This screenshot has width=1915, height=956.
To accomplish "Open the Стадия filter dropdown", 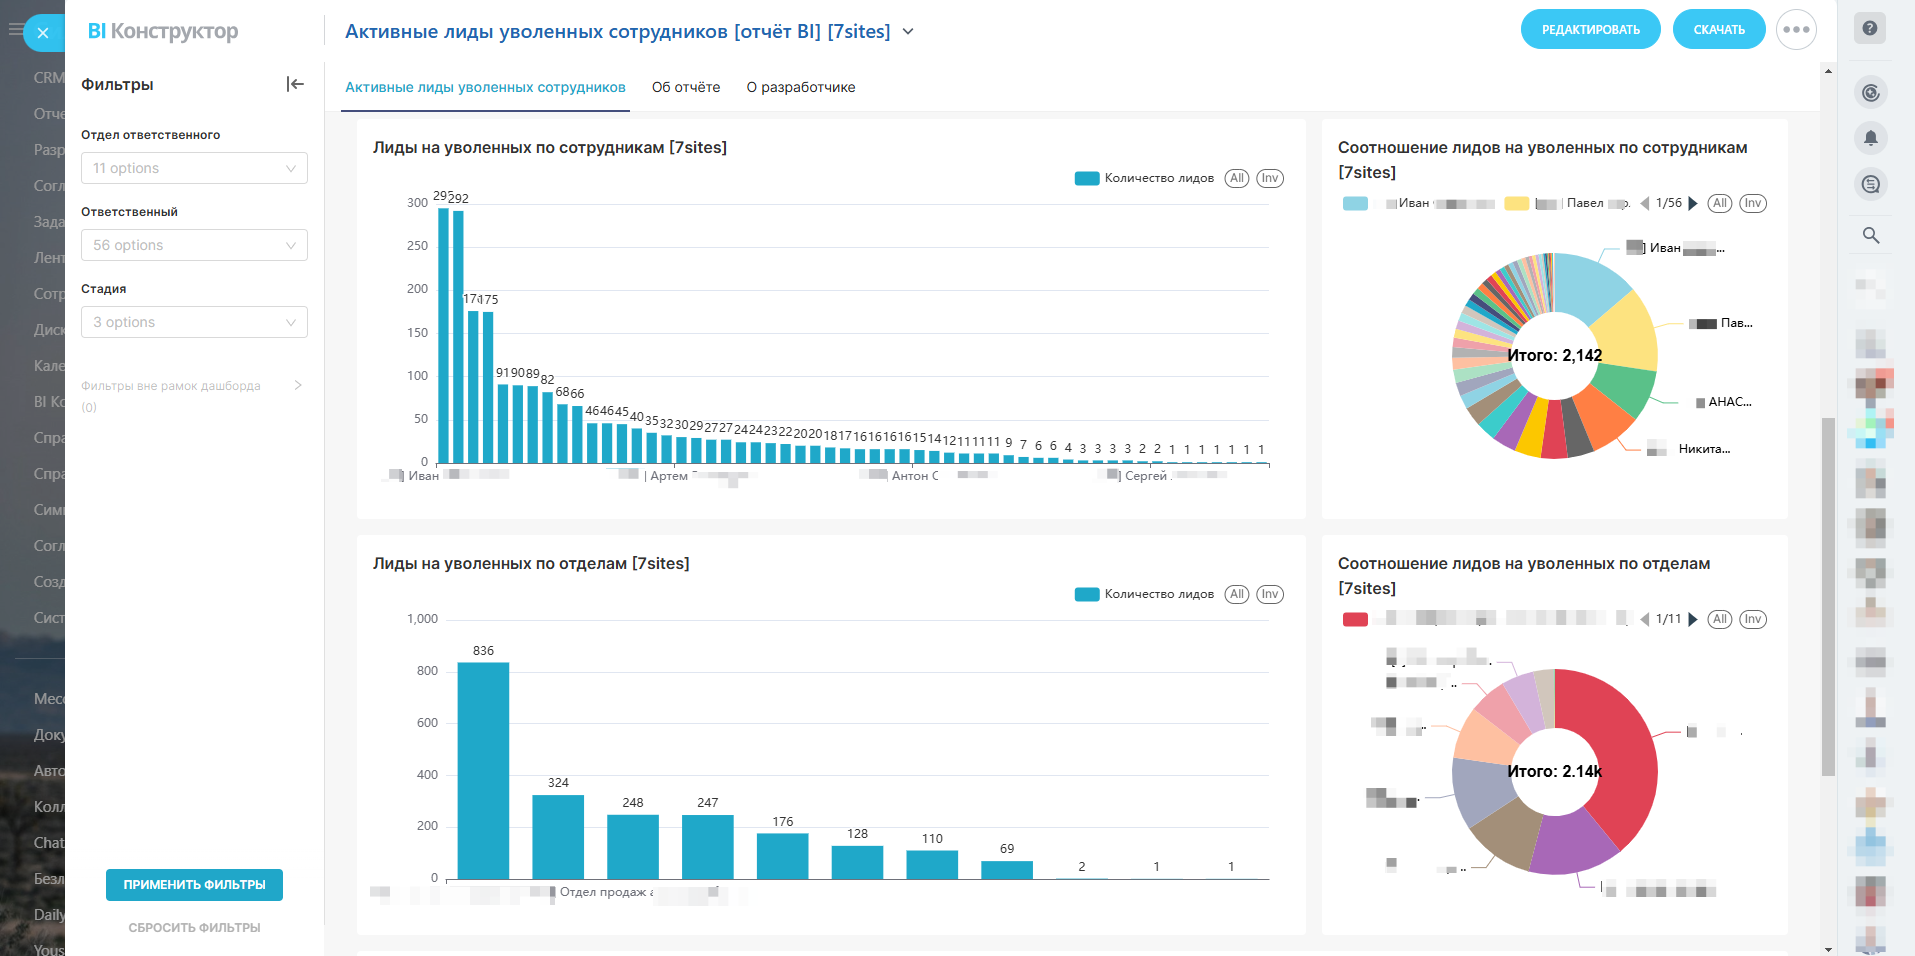I will point(194,322).
